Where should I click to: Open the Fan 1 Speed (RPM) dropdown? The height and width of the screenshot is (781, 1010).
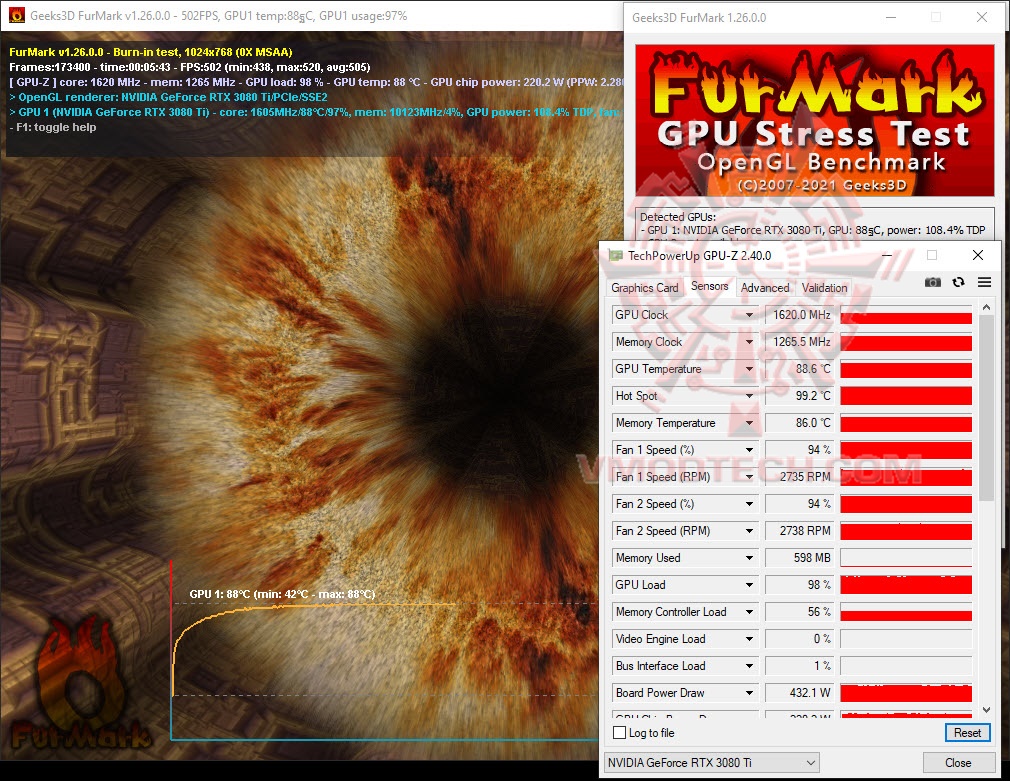pyautogui.click(x=749, y=477)
